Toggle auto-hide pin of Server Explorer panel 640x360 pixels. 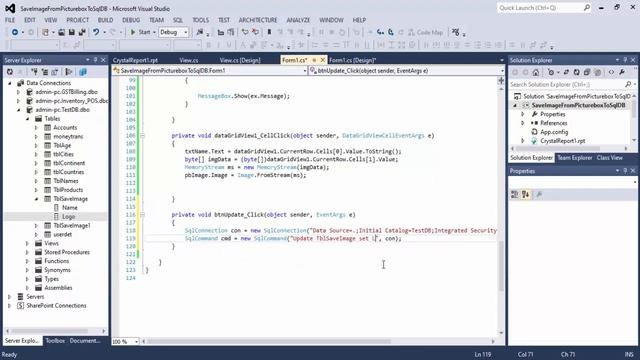[96, 60]
